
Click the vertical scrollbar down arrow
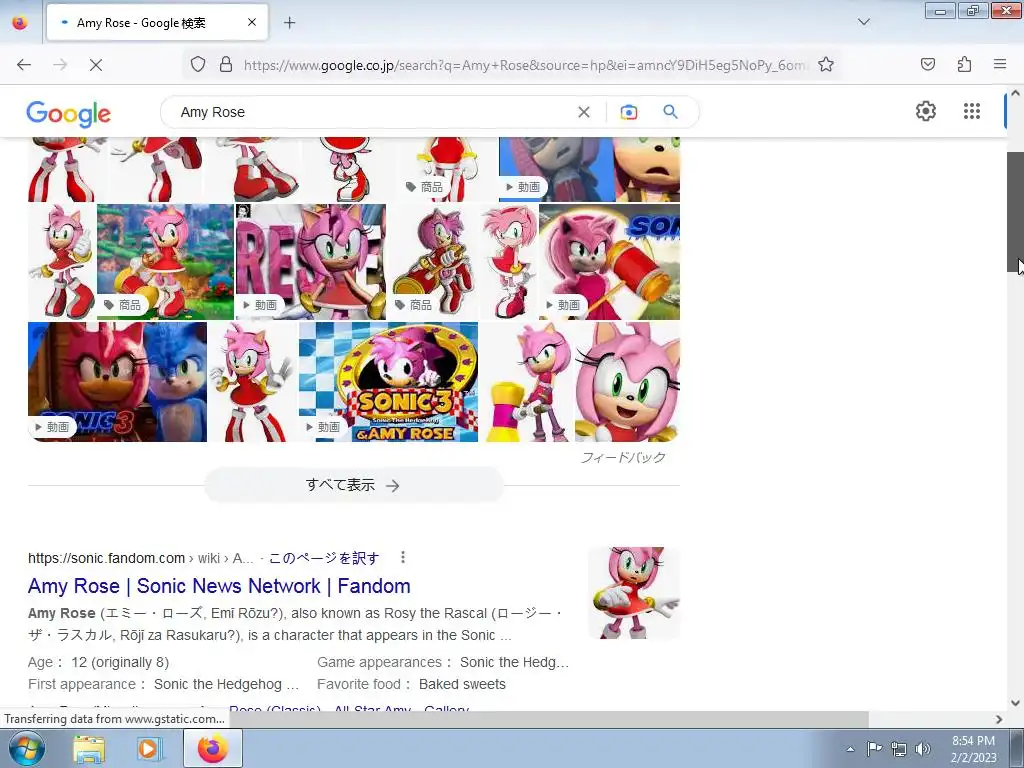click(1016, 703)
